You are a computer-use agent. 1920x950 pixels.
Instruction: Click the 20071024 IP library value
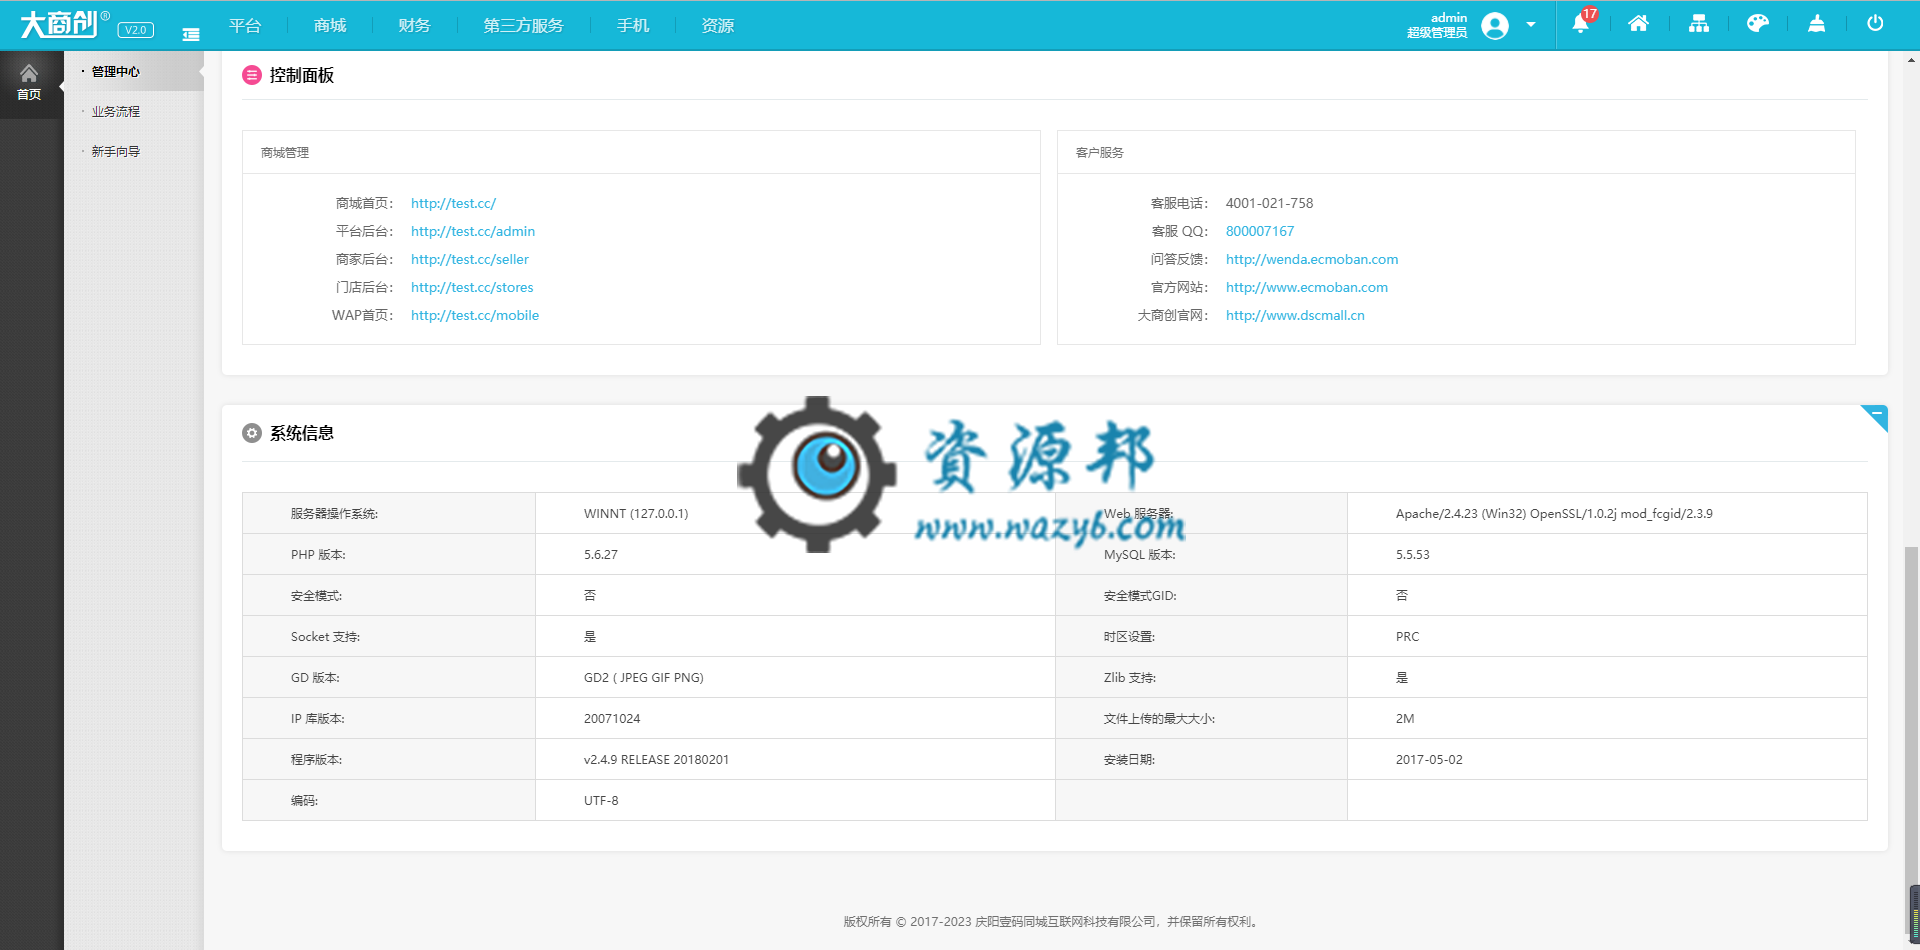[x=612, y=719]
